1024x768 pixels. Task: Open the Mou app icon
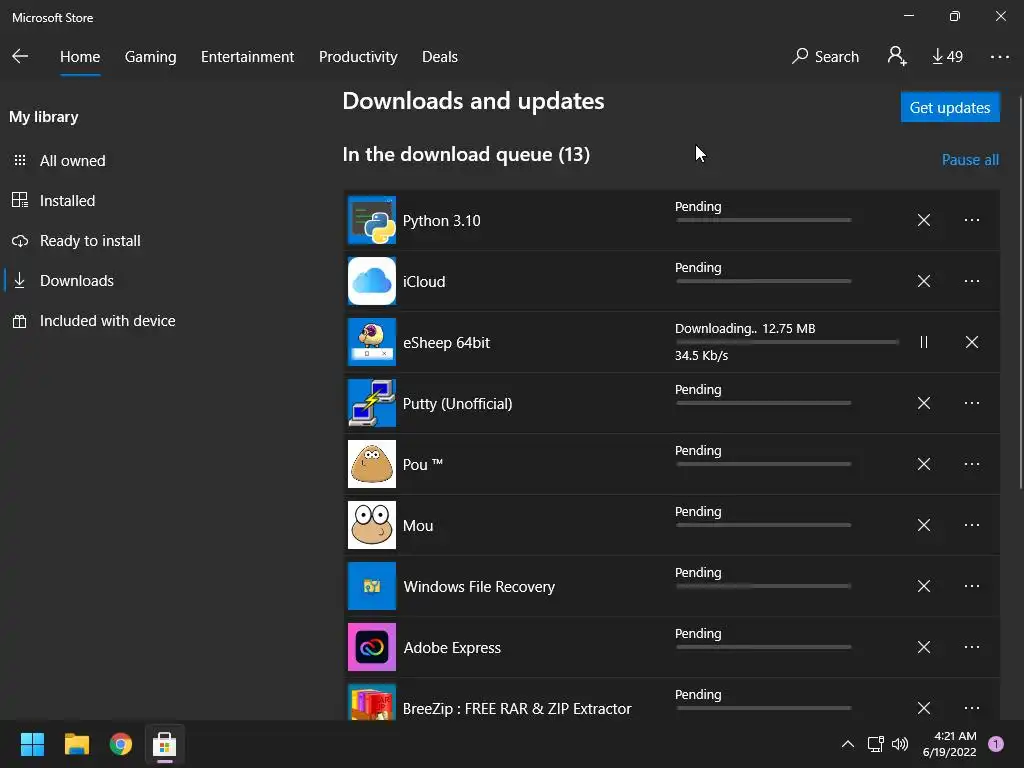(x=372, y=525)
